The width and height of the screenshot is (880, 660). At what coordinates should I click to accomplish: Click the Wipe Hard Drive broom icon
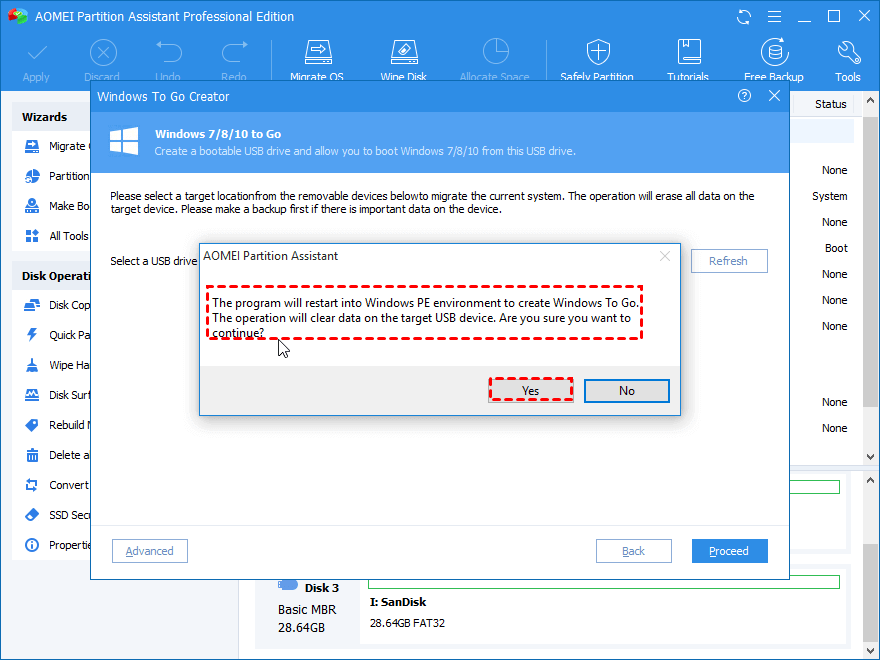tap(32, 365)
